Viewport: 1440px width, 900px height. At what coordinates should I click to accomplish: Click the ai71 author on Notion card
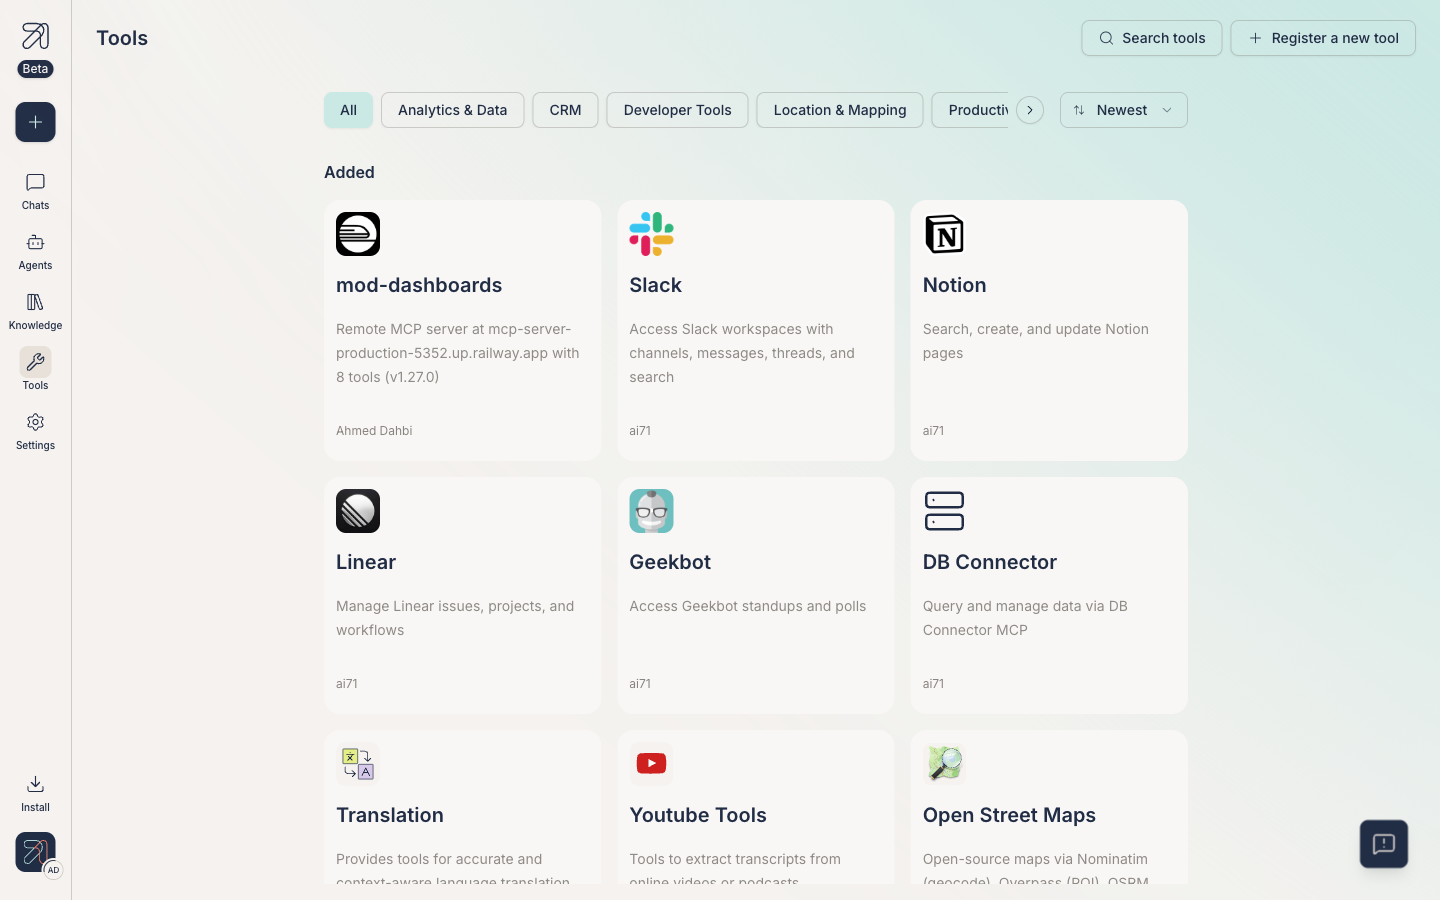pos(933,431)
